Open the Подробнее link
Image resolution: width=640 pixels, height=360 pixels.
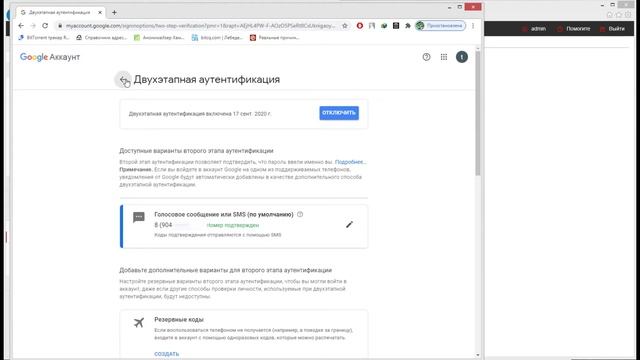coord(350,162)
